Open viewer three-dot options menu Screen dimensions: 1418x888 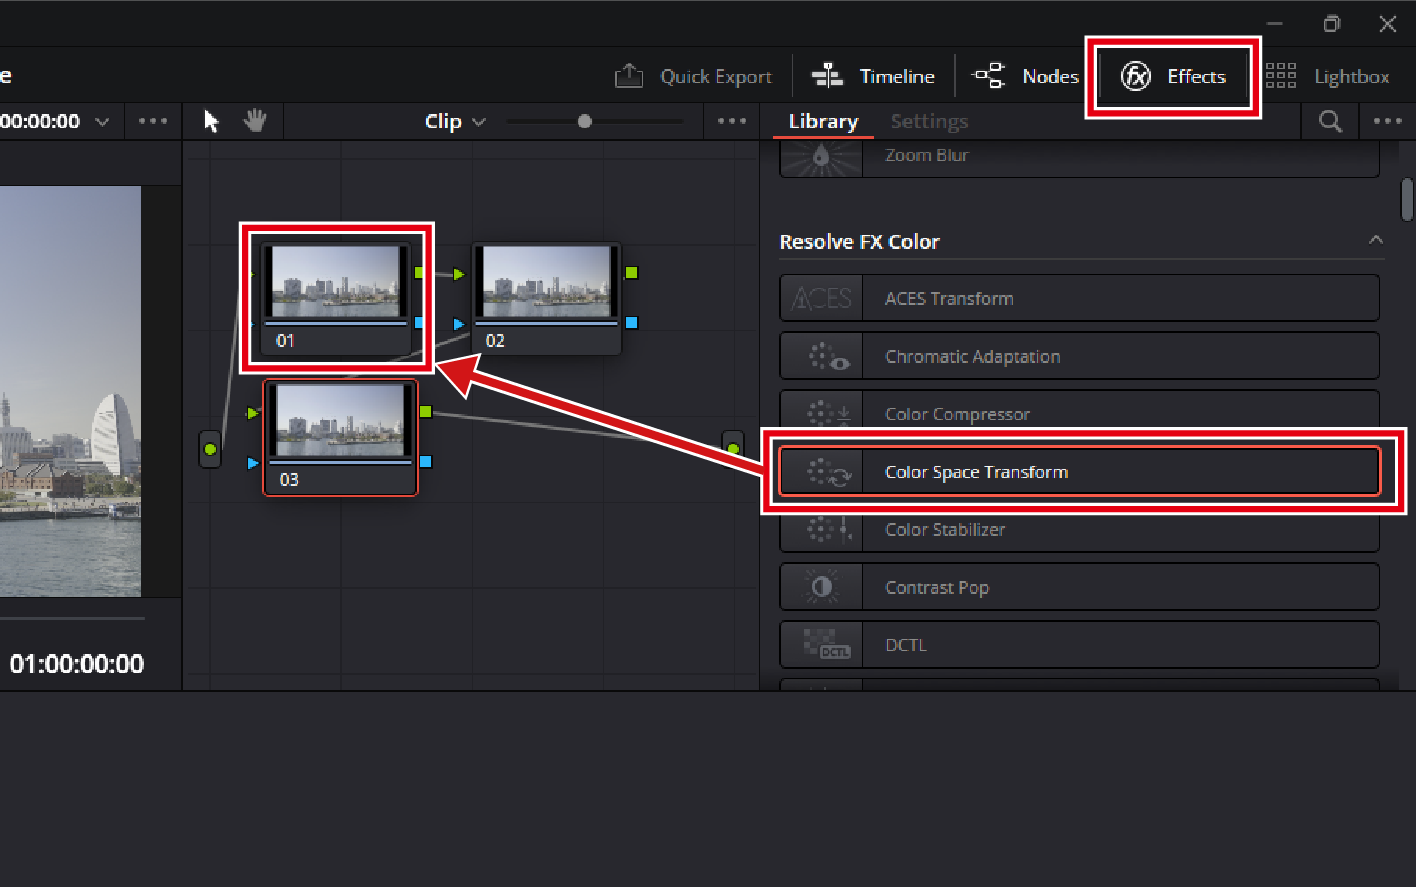[x=153, y=121]
